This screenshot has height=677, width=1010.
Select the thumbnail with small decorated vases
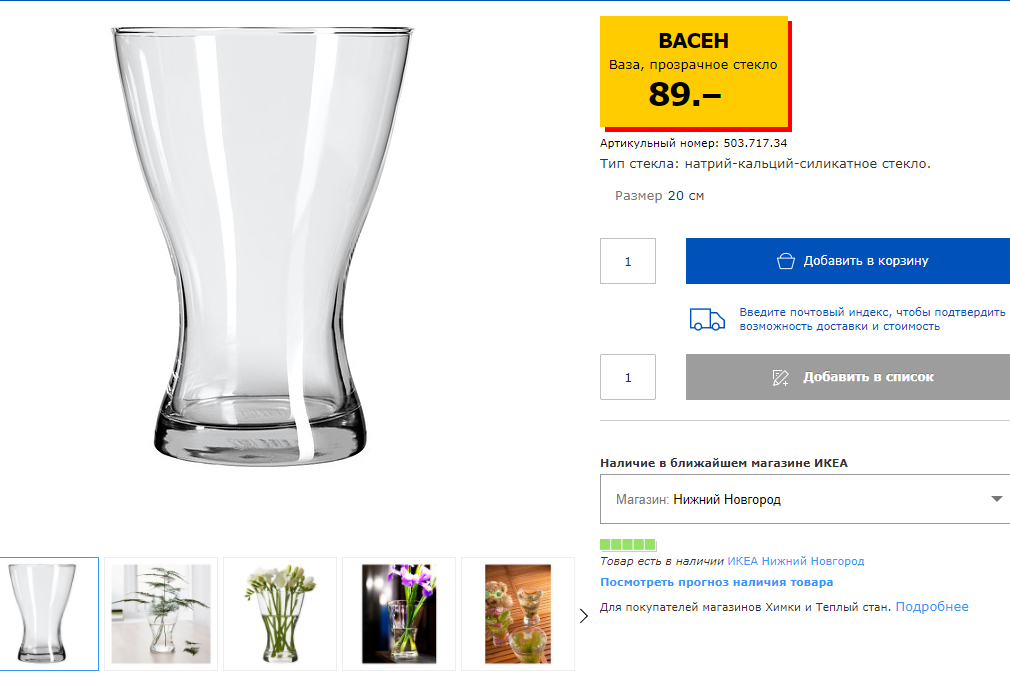(517, 613)
